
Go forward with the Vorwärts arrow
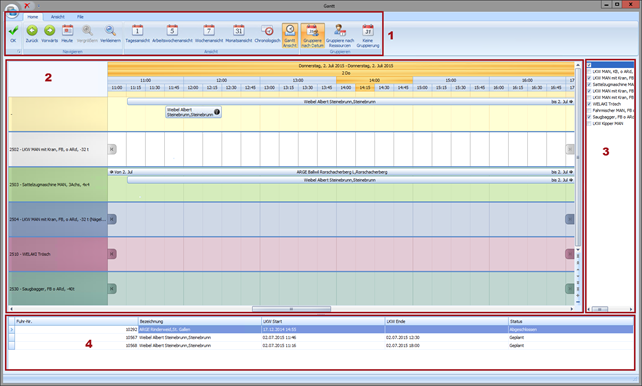click(x=50, y=34)
